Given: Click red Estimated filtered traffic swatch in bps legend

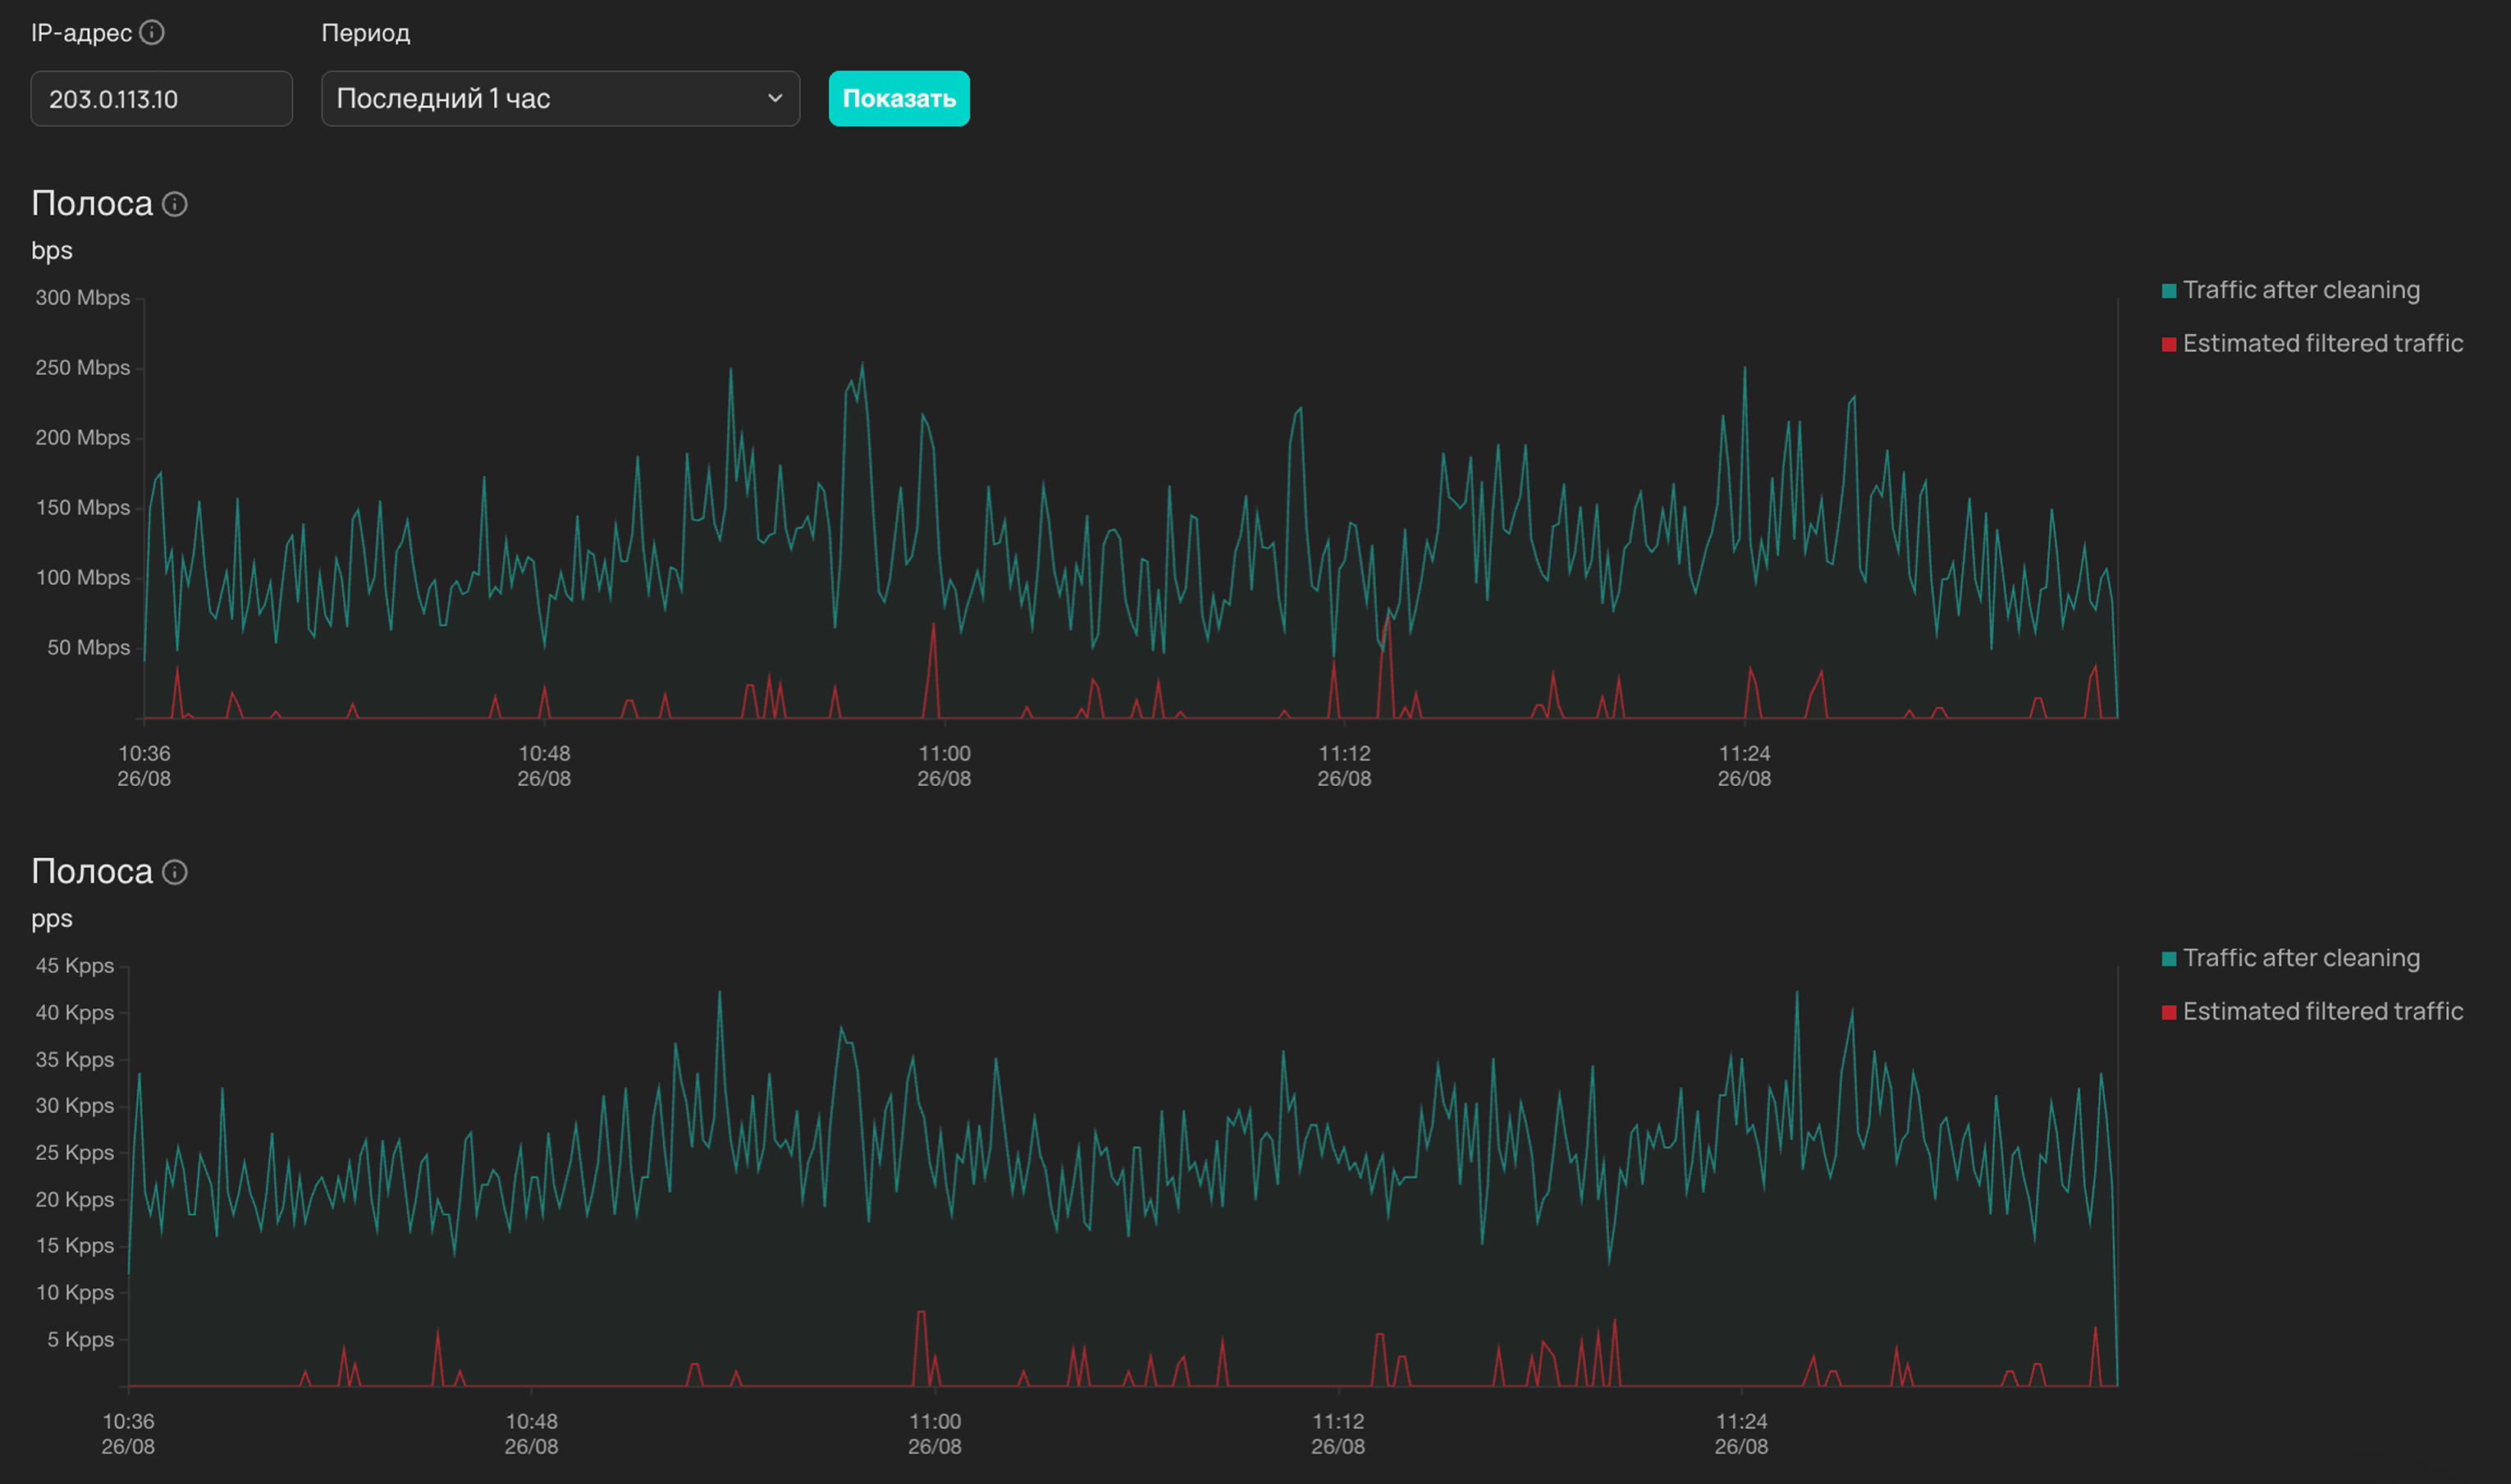Looking at the screenshot, I should tap(2169, 344).
